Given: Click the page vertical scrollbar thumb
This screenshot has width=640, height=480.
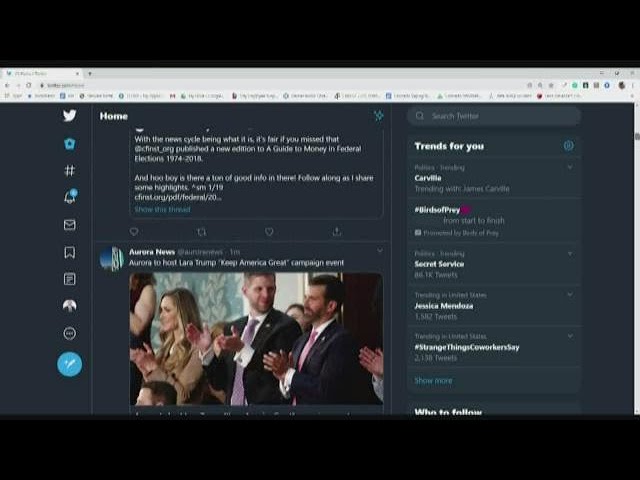Looking at the screenshot, I should [x=637, y=136].
